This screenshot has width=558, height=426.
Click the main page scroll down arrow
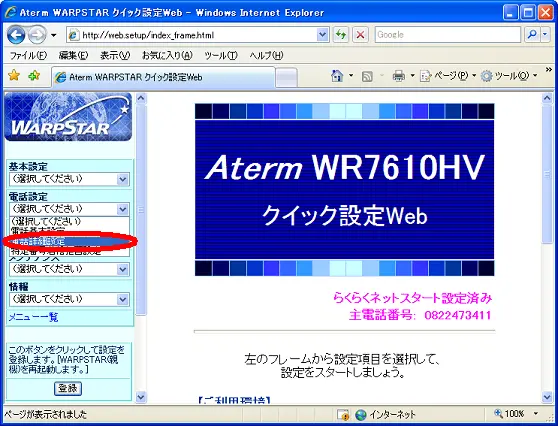click(547, 397)
